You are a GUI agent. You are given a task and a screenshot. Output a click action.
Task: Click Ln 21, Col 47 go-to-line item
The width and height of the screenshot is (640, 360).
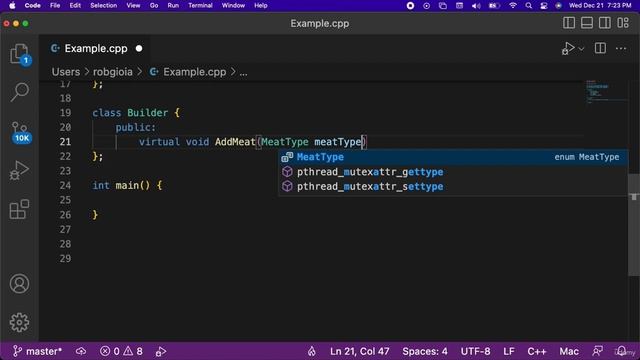[360, 351]
